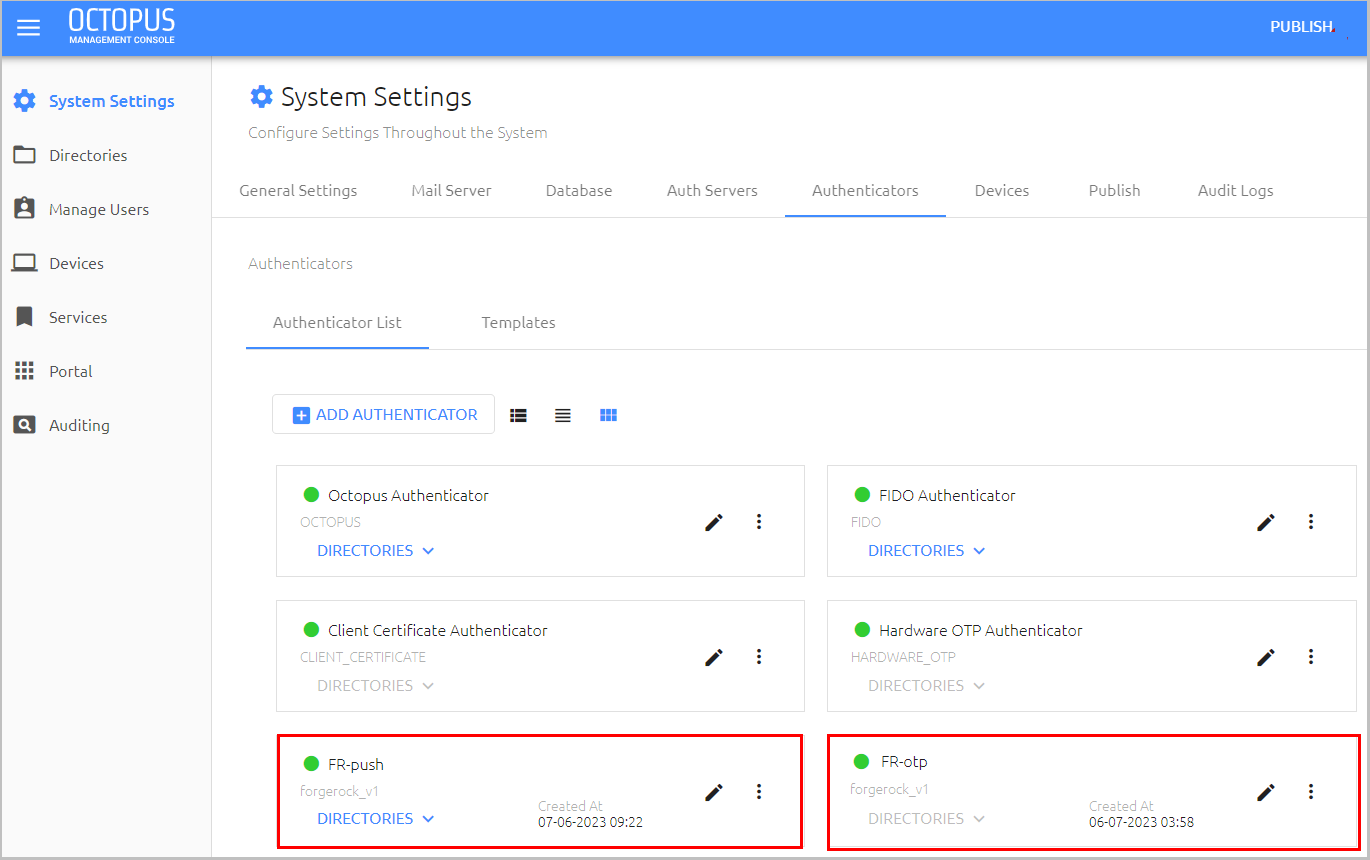Switch to grid card view icon
Screen dimensions: 1370x860
click(x=608, y=415)
